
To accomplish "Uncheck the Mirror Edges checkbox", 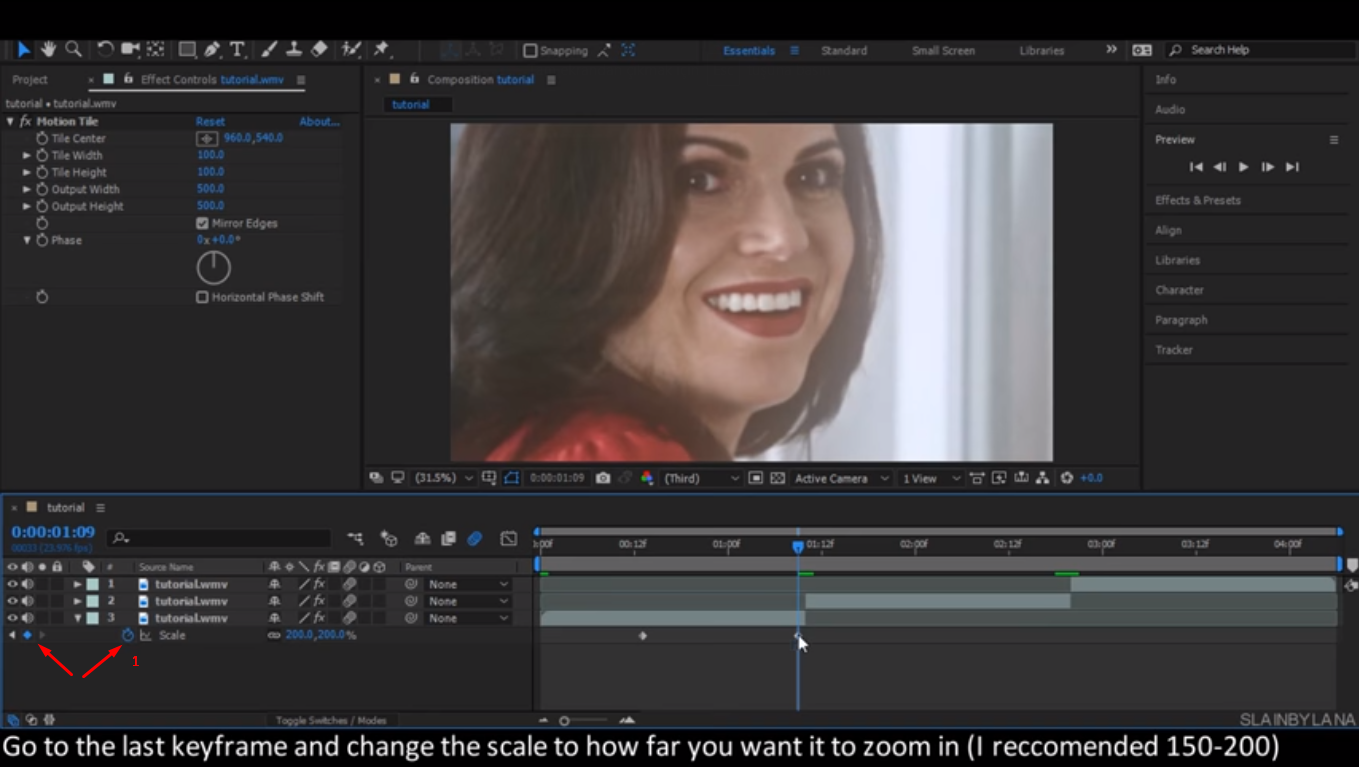I will pos(202,223).
